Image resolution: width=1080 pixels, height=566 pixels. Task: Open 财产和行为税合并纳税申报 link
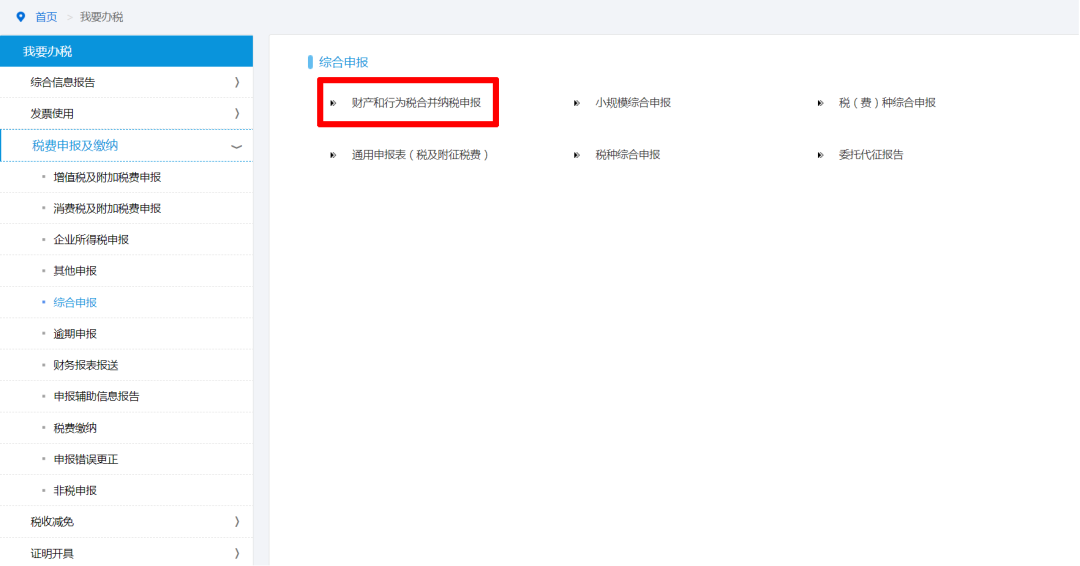[x=416, y=103]
